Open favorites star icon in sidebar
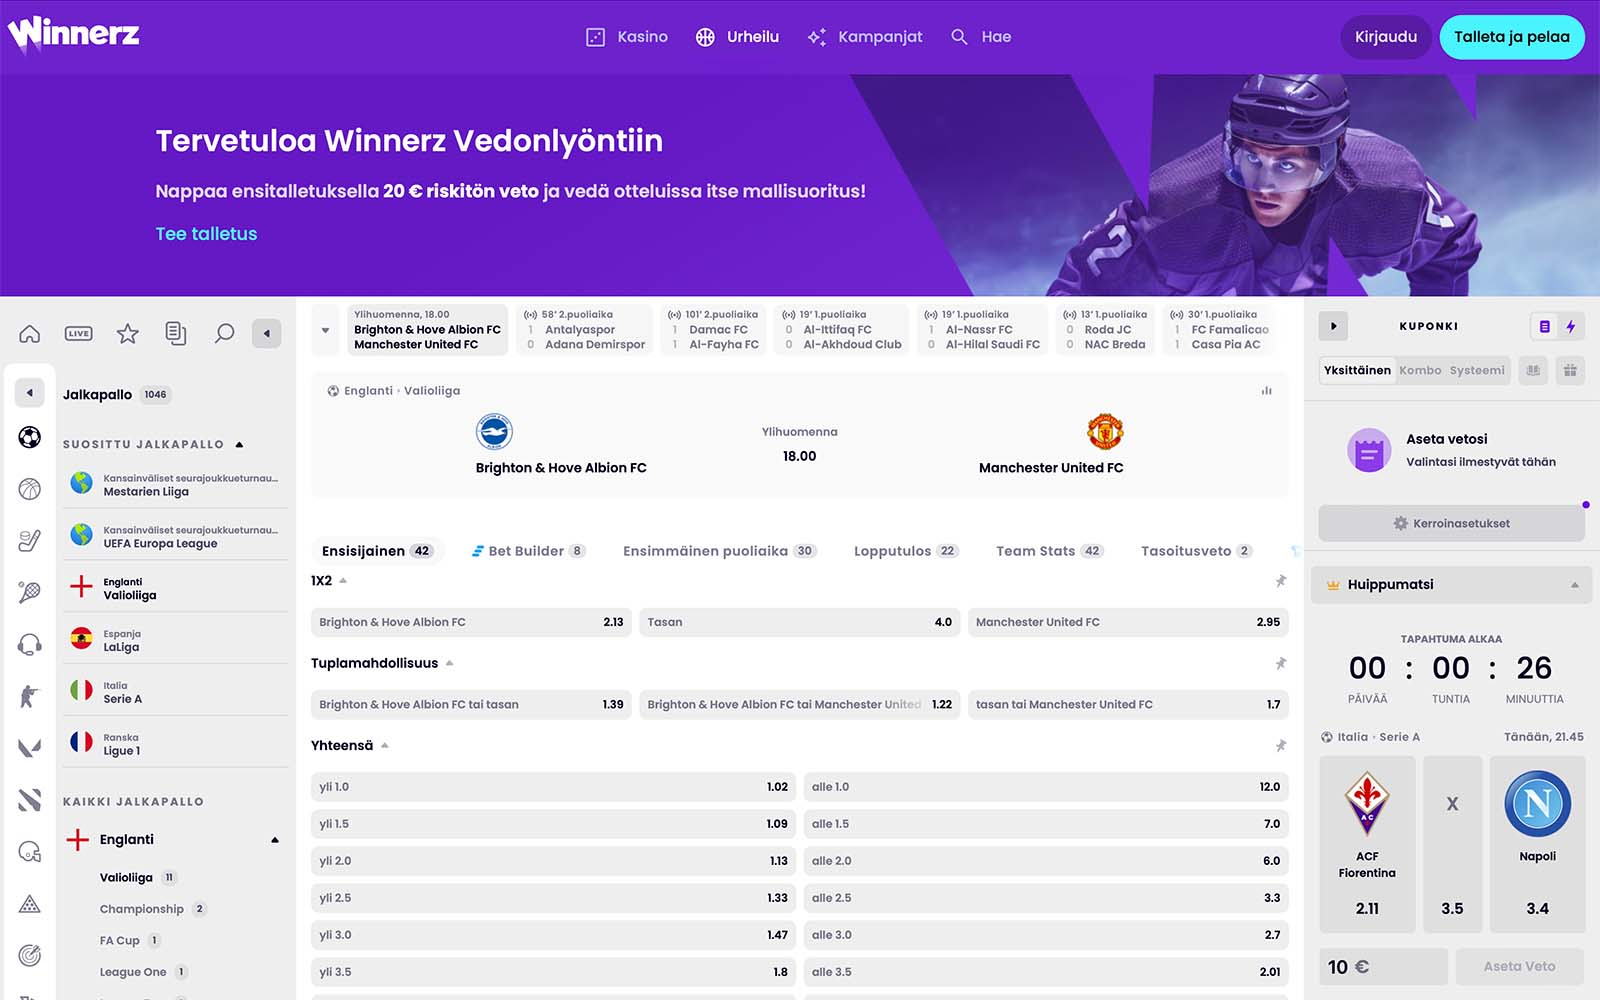 (127, 333)
